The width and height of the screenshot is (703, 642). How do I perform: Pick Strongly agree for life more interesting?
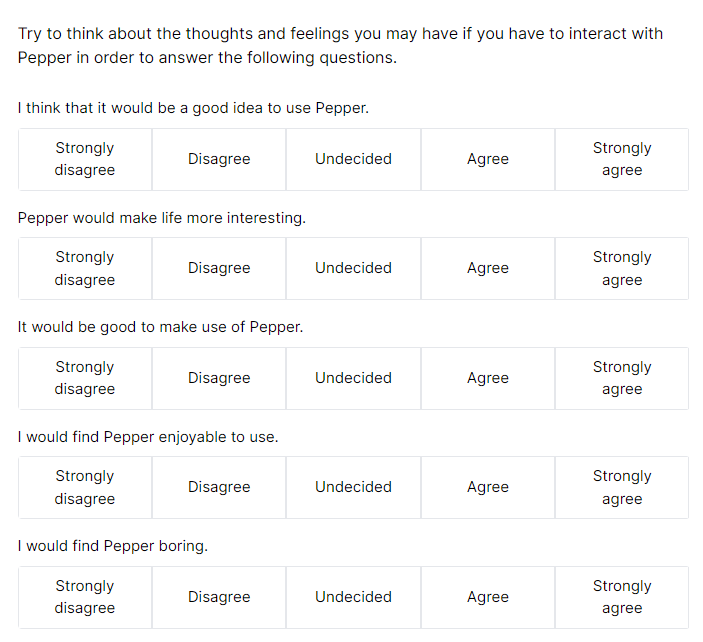622,268
